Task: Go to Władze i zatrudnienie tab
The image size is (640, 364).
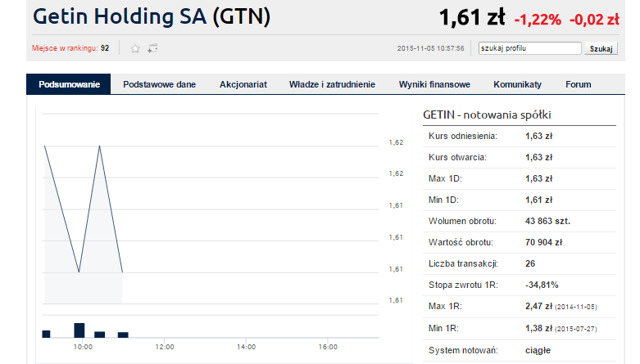Action: (x=332, y=84)
